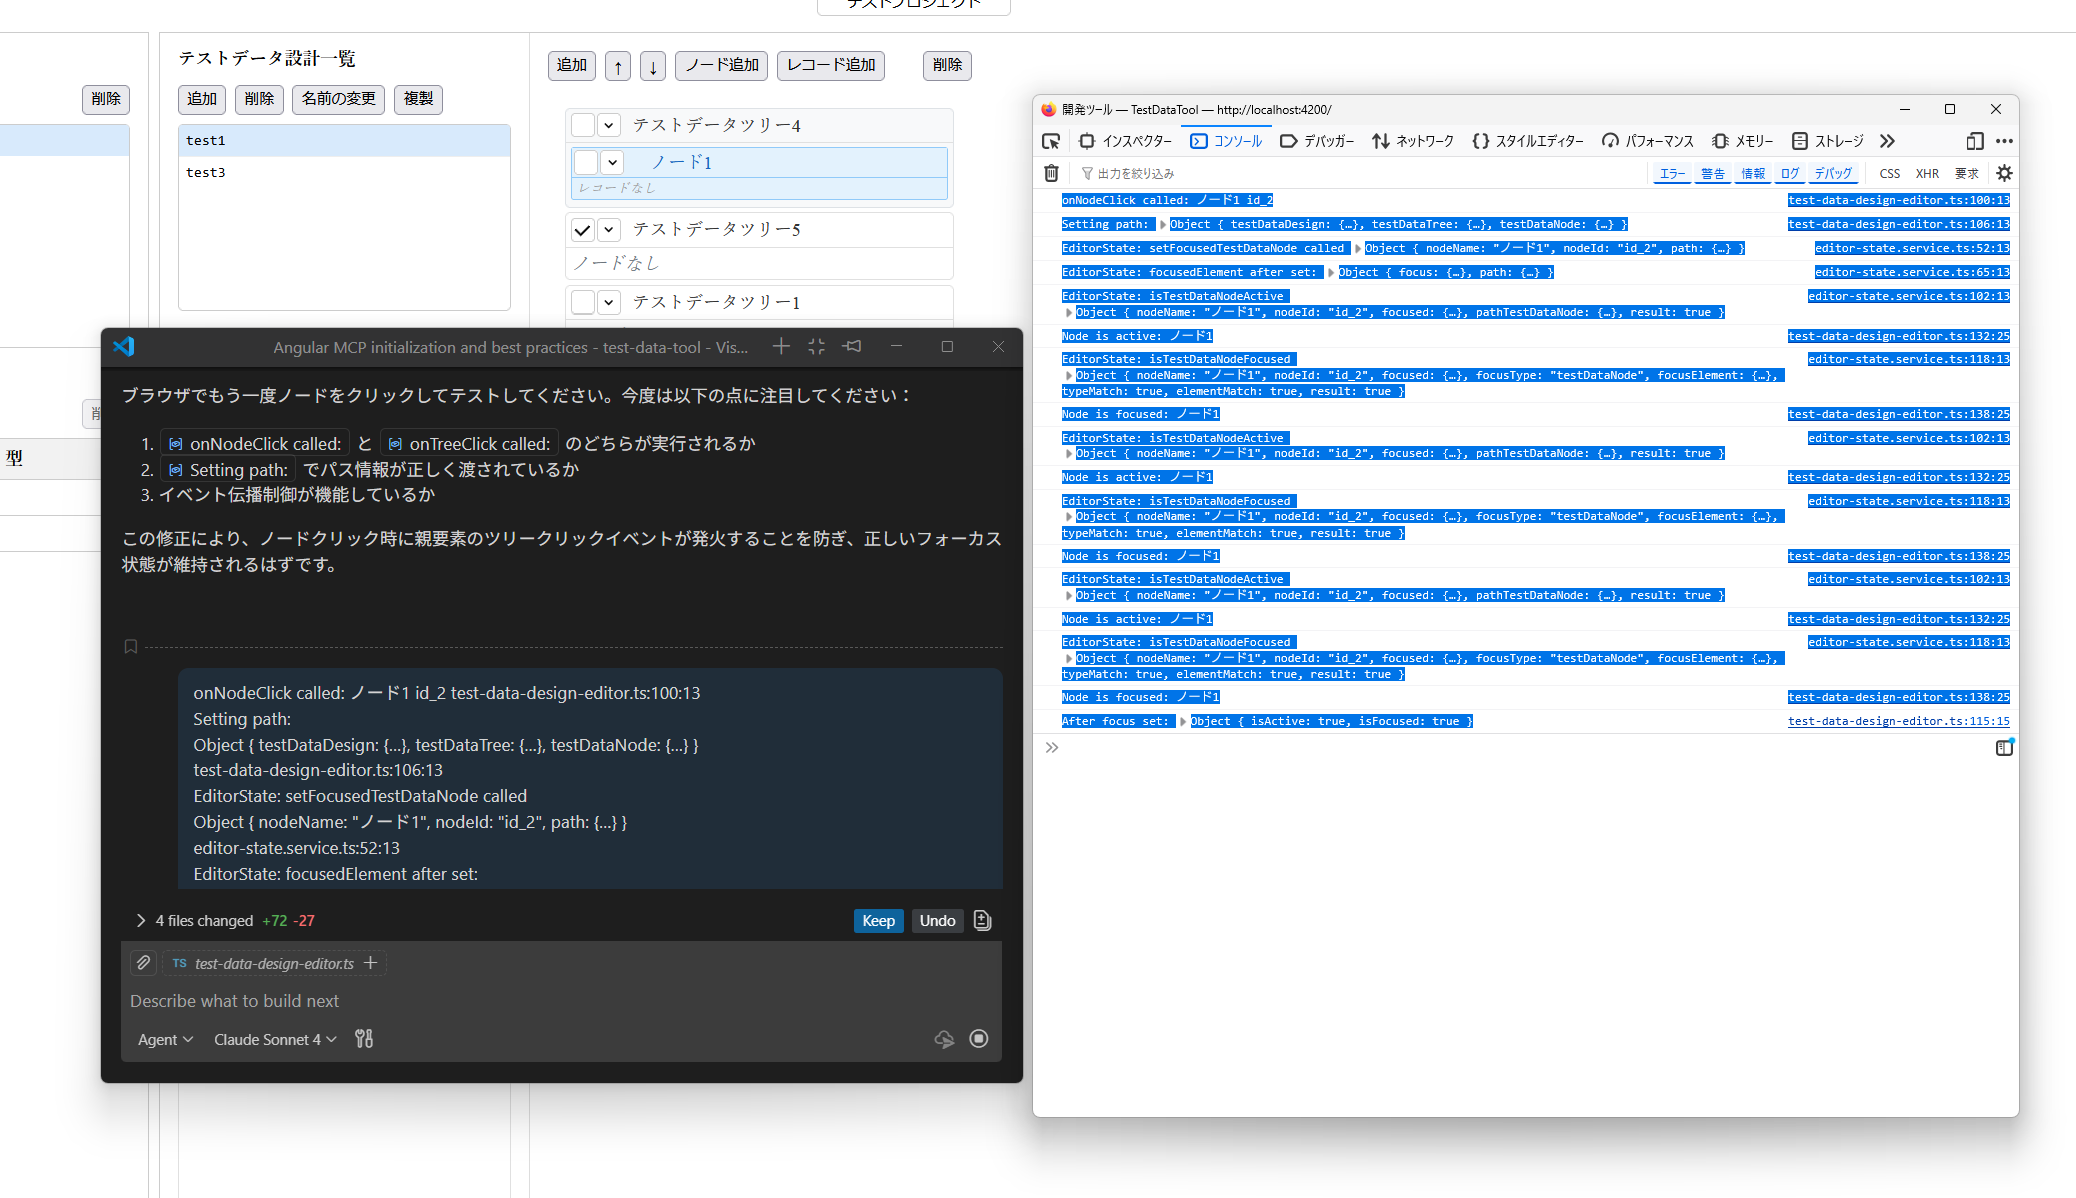This screenshot has height=1198, width=2076.
Task: Move the selected node down with the arrow
Action: click(652, 66)
